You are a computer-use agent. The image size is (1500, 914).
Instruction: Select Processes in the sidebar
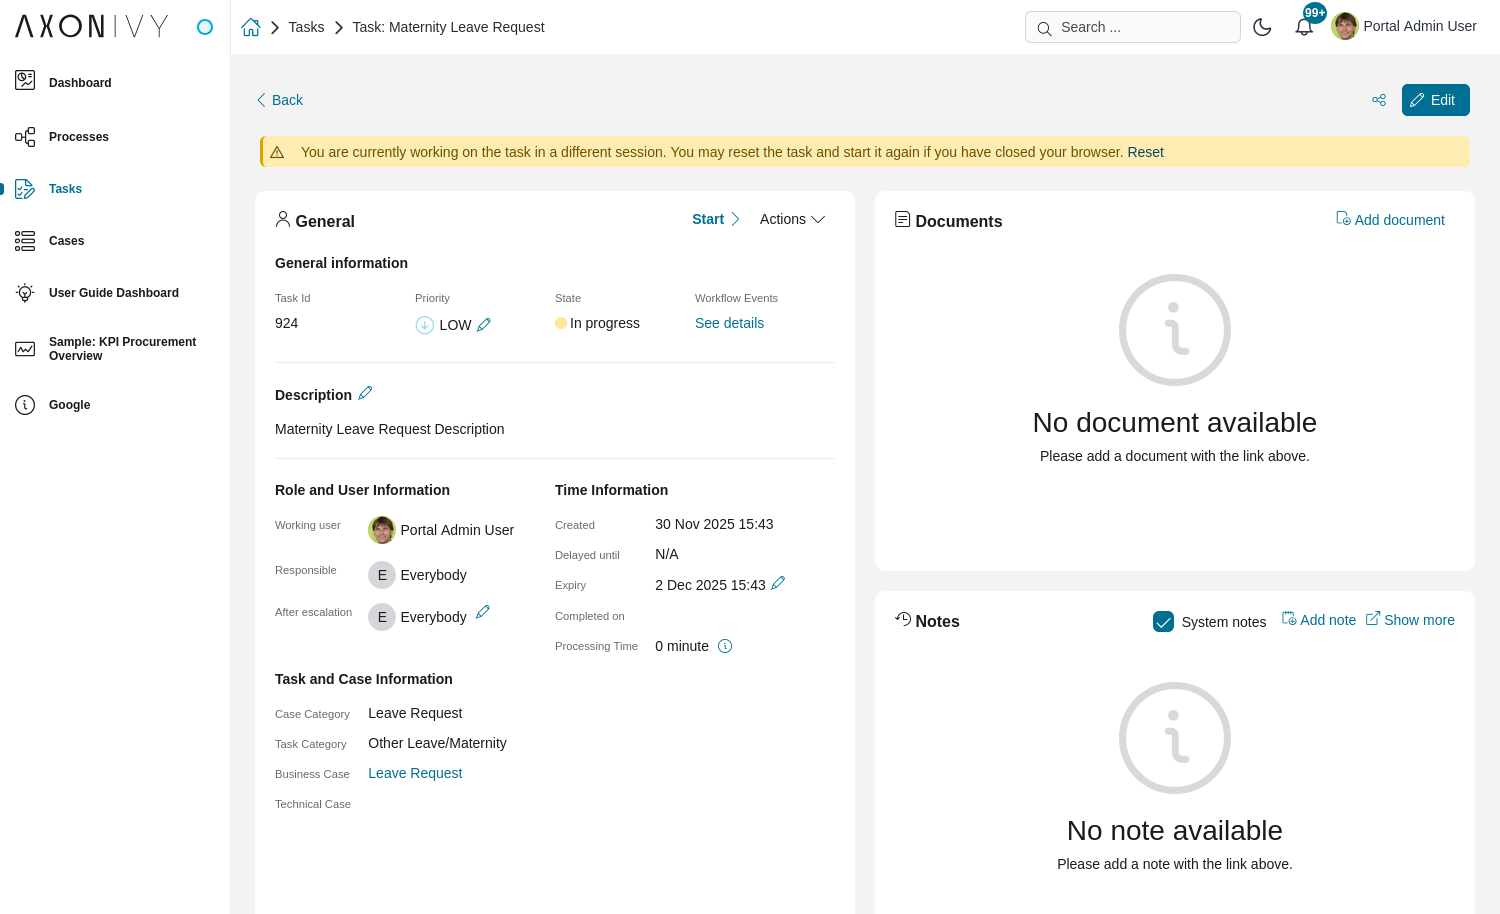tap(79, 136)
